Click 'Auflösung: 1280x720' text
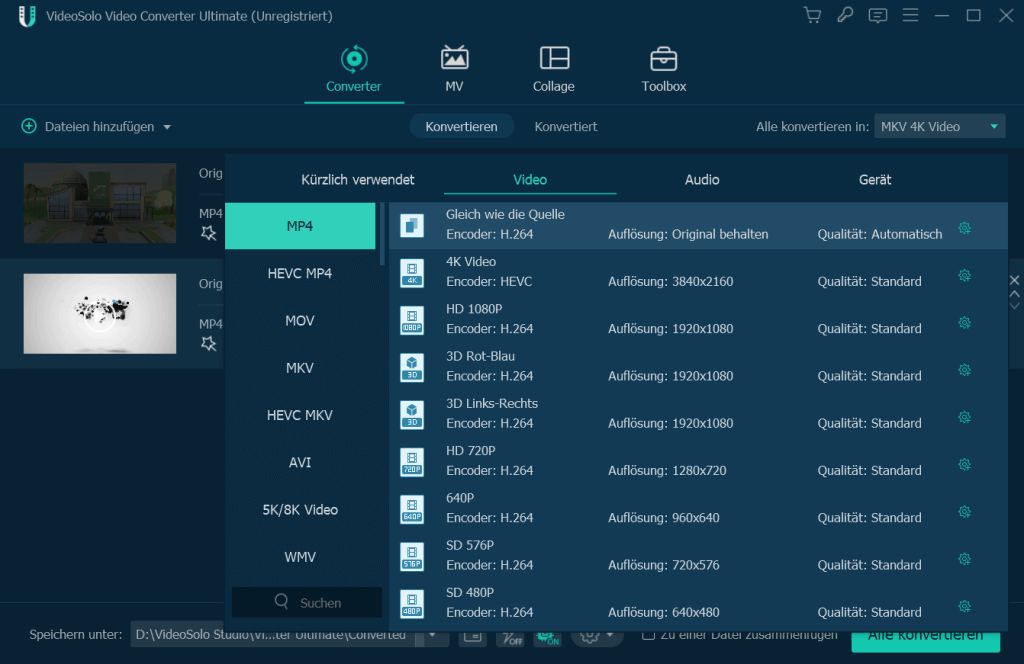The height and width of the screenshot is (664, 1024). pos(667,470)
